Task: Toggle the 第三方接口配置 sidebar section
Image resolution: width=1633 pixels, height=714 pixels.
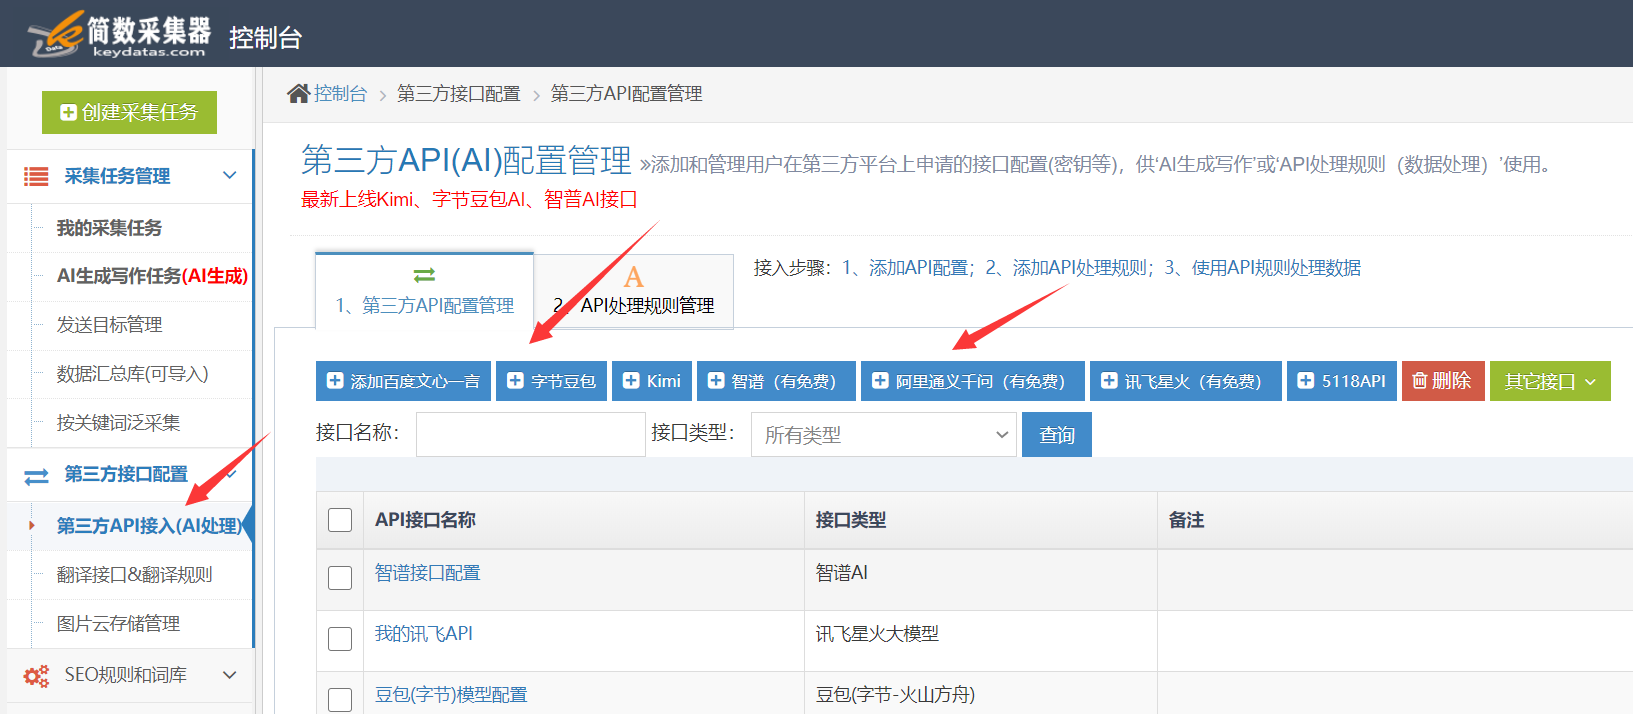Action: pyautogui.click(x=130, y=474)
